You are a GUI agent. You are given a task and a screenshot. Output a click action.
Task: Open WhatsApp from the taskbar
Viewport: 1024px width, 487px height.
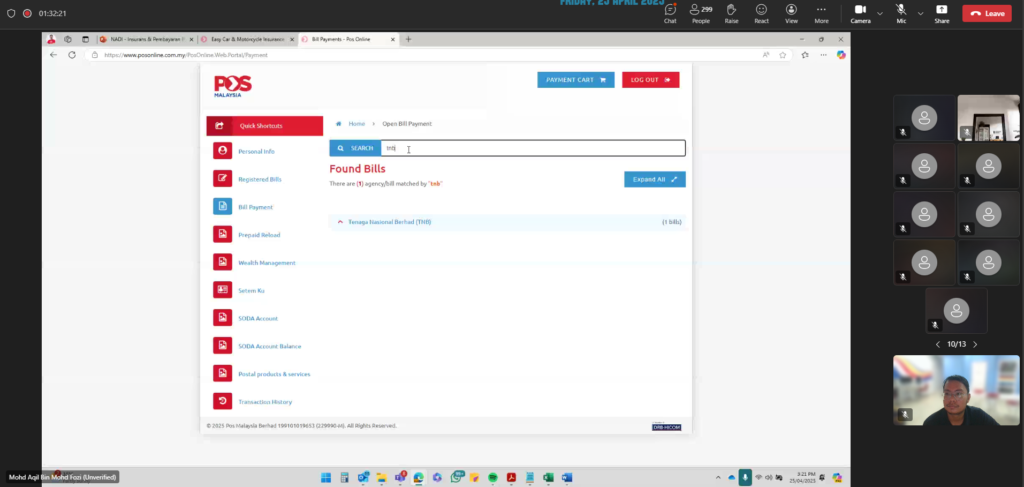tap(456, 478)
